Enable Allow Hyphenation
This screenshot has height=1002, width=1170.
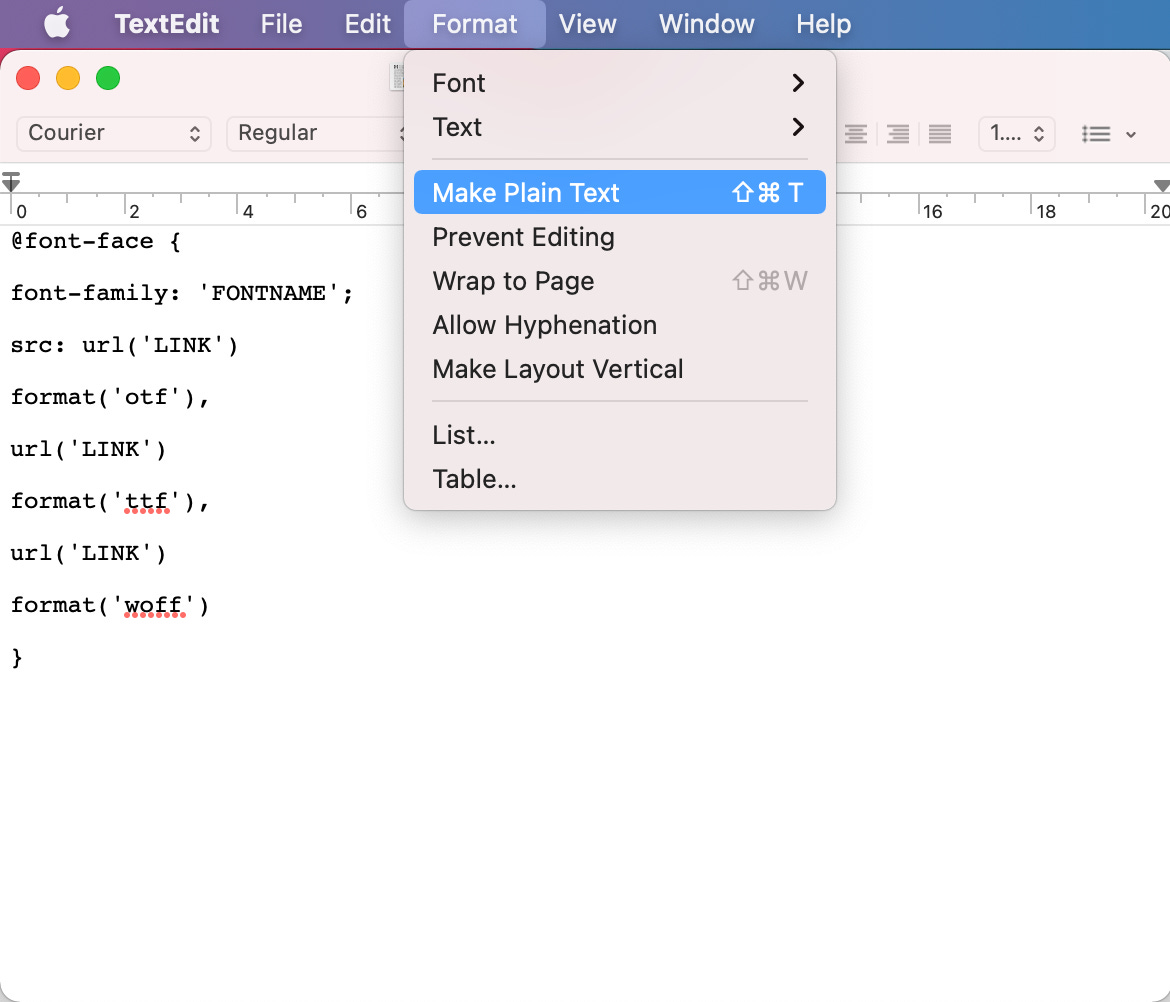click(619, 325)
